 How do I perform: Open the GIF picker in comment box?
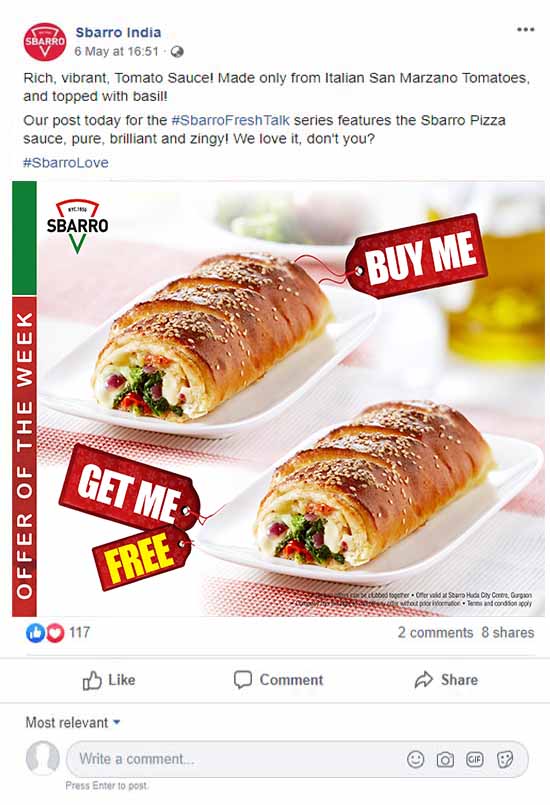click(475, 759)
